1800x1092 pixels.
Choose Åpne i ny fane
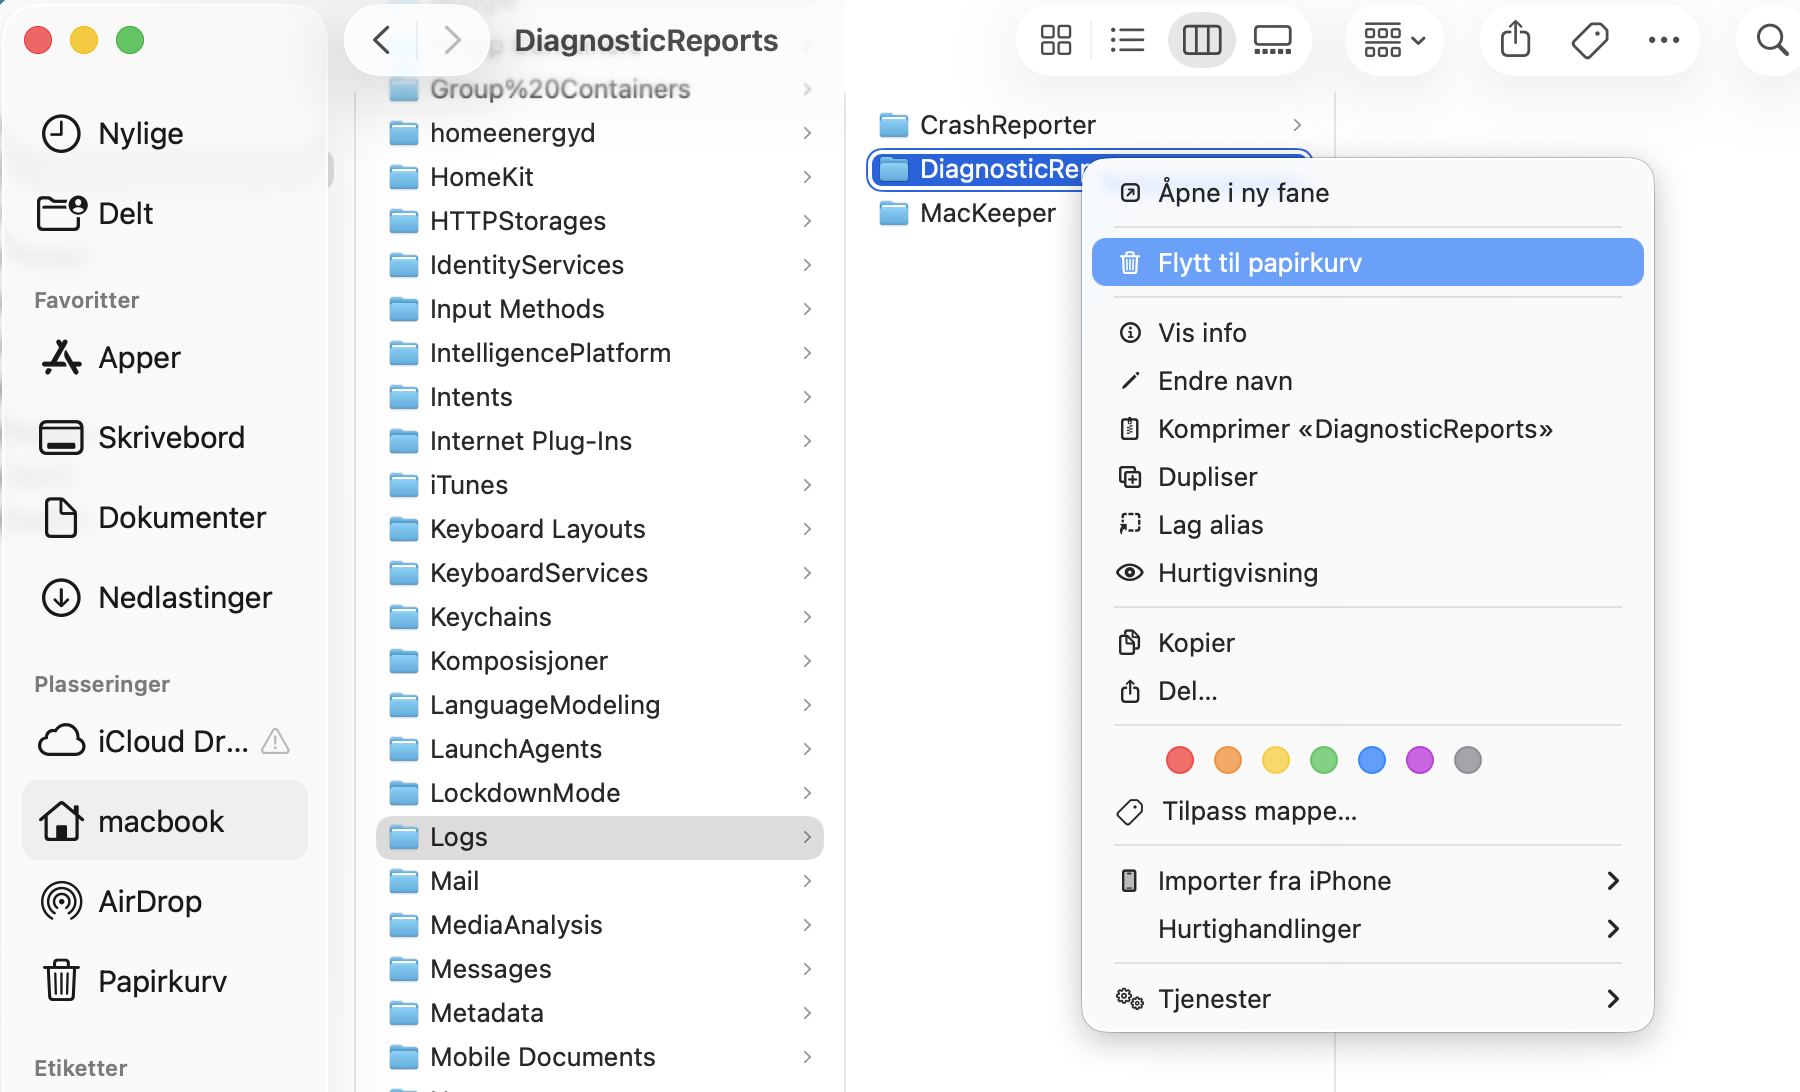[x=1367, y=193]
